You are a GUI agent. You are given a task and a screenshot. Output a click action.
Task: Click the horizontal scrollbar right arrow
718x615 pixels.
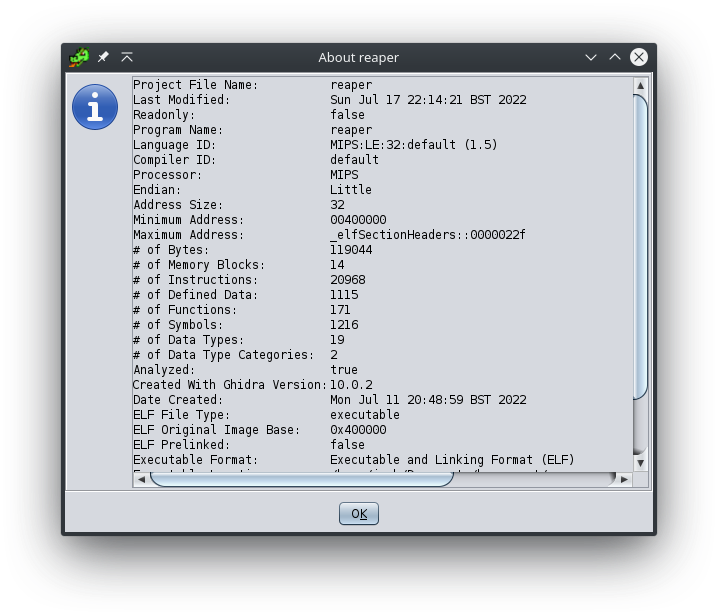[x=625, y=480]
